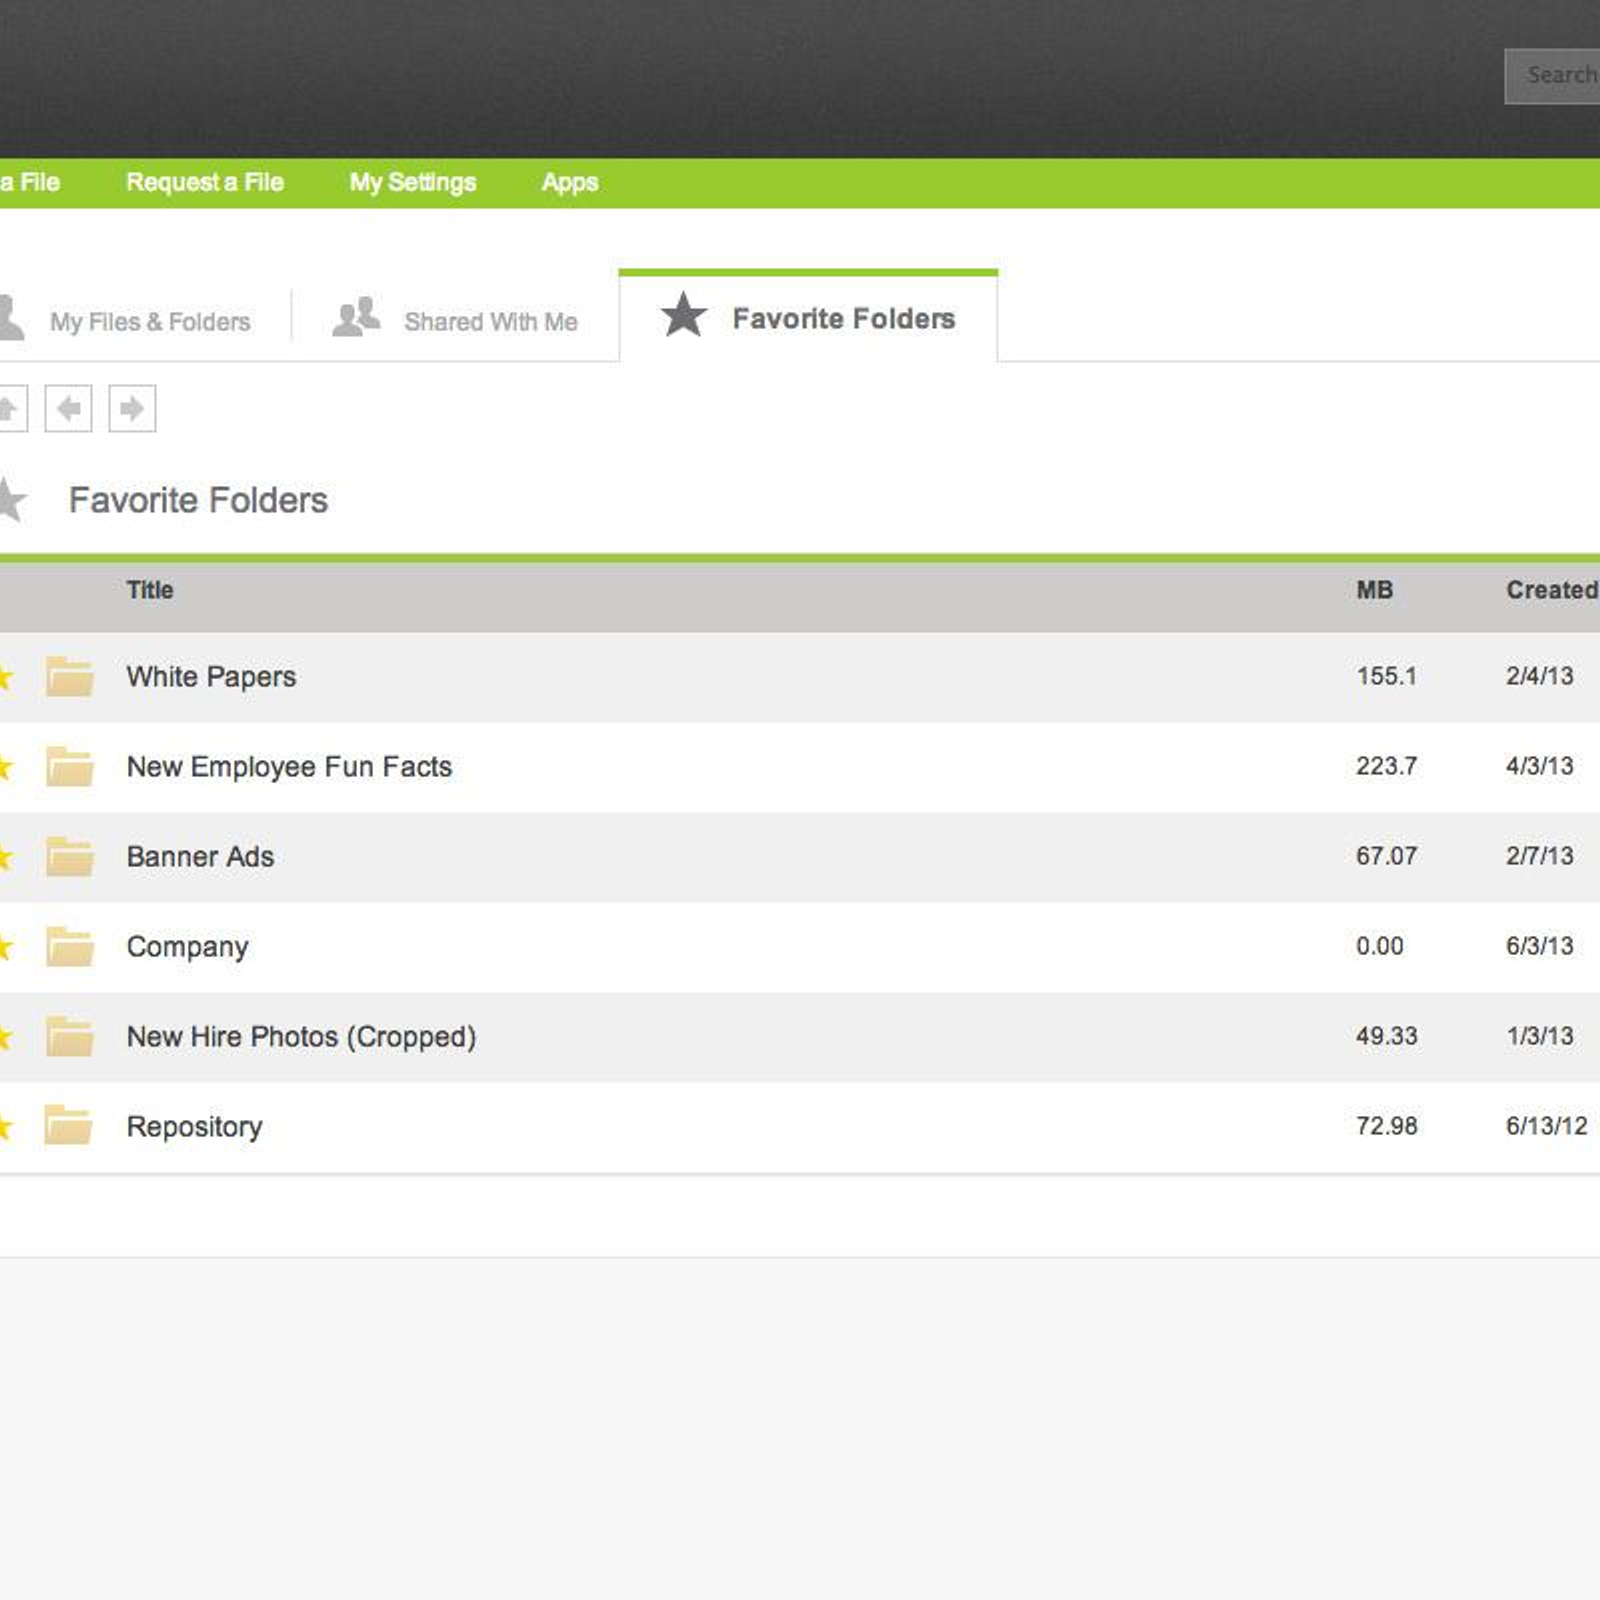Click the 6/13/12 created date
The width and height of the screenshot is (1600, 1600).
click(1547, 1126)
